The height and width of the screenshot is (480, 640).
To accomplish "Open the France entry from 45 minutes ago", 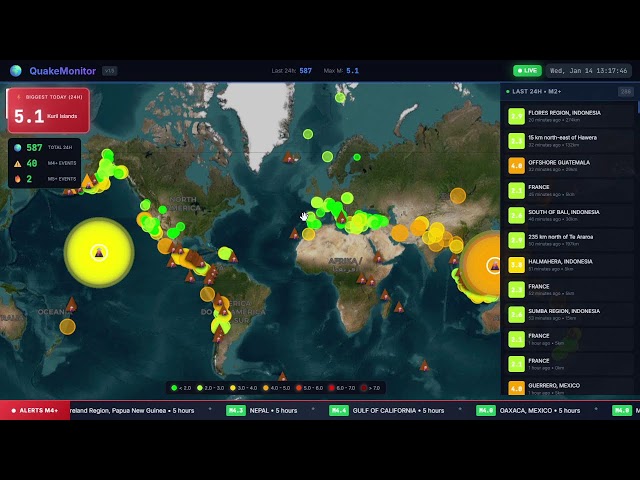I will (568, 191).
